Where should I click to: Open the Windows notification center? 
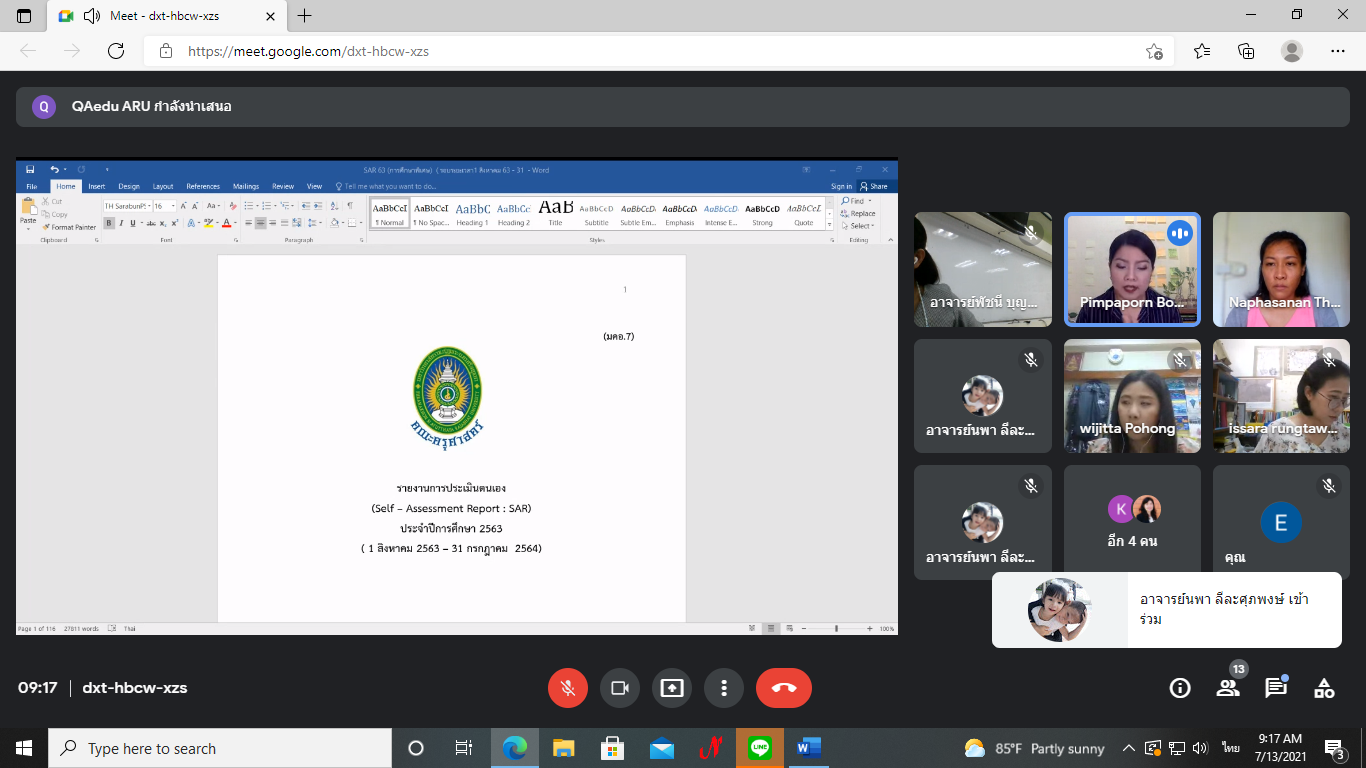(x=1334, y=748)
